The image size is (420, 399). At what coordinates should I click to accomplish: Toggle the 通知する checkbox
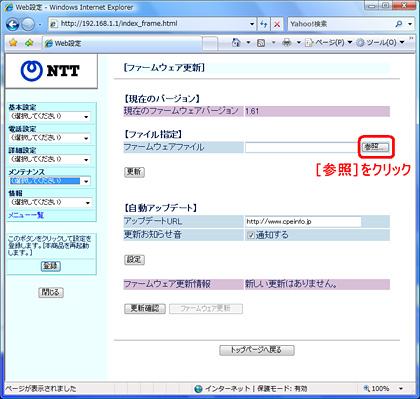tap(251, 235)
